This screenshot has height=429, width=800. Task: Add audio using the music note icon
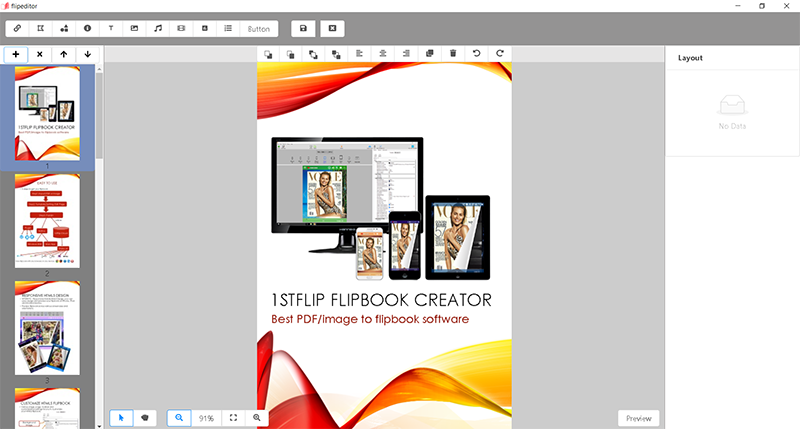pos(158,29)
